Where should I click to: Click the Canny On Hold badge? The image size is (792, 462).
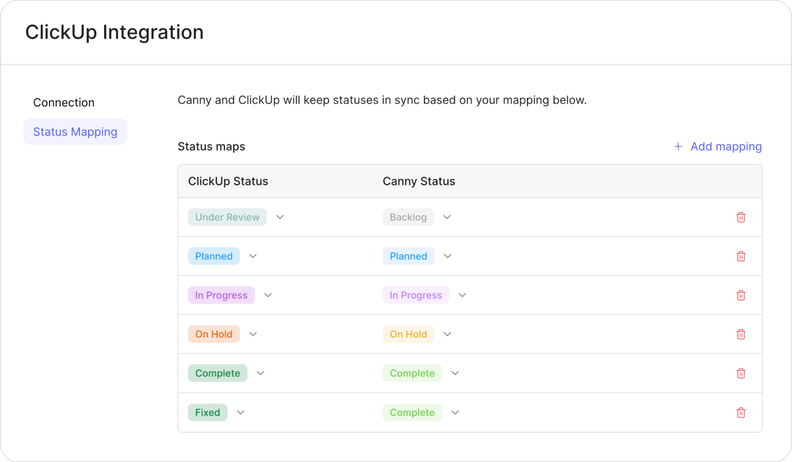coord(408,334)
